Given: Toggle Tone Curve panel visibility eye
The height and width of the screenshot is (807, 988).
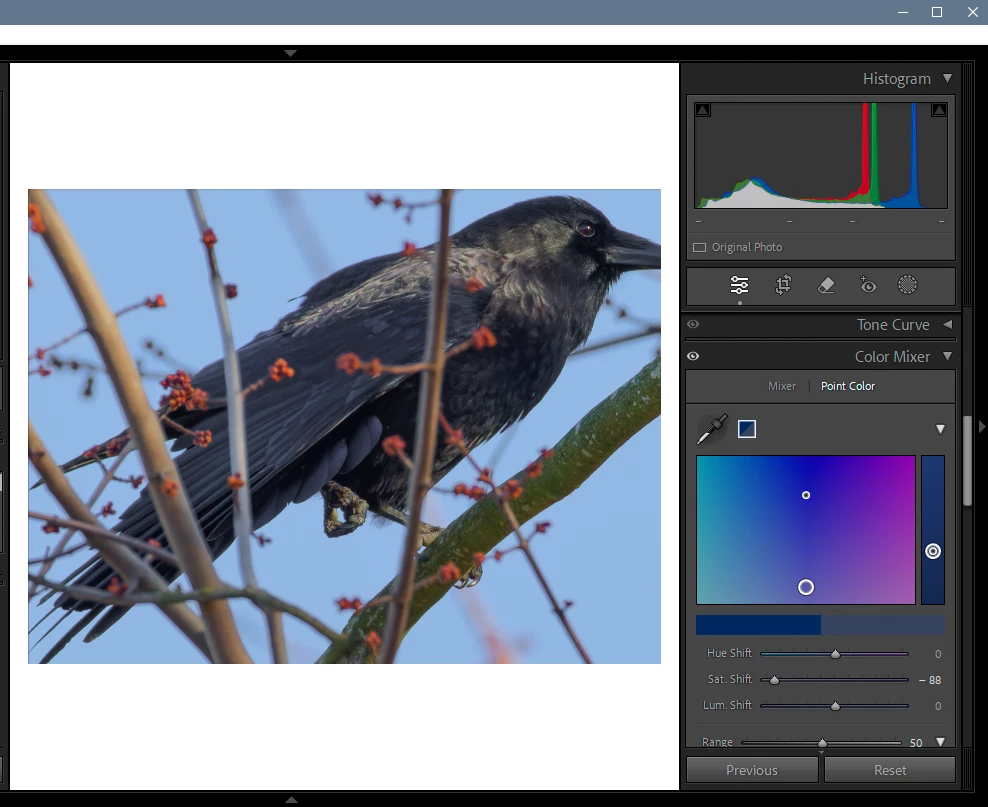Looking at the screenshot, I should [693, 324].
